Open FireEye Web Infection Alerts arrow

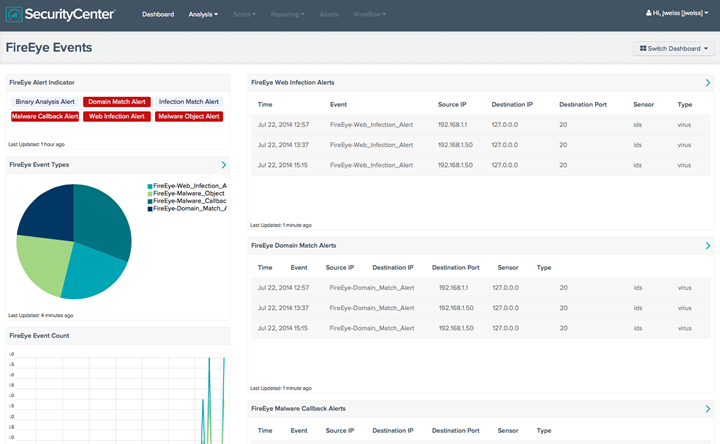(708, 83)
